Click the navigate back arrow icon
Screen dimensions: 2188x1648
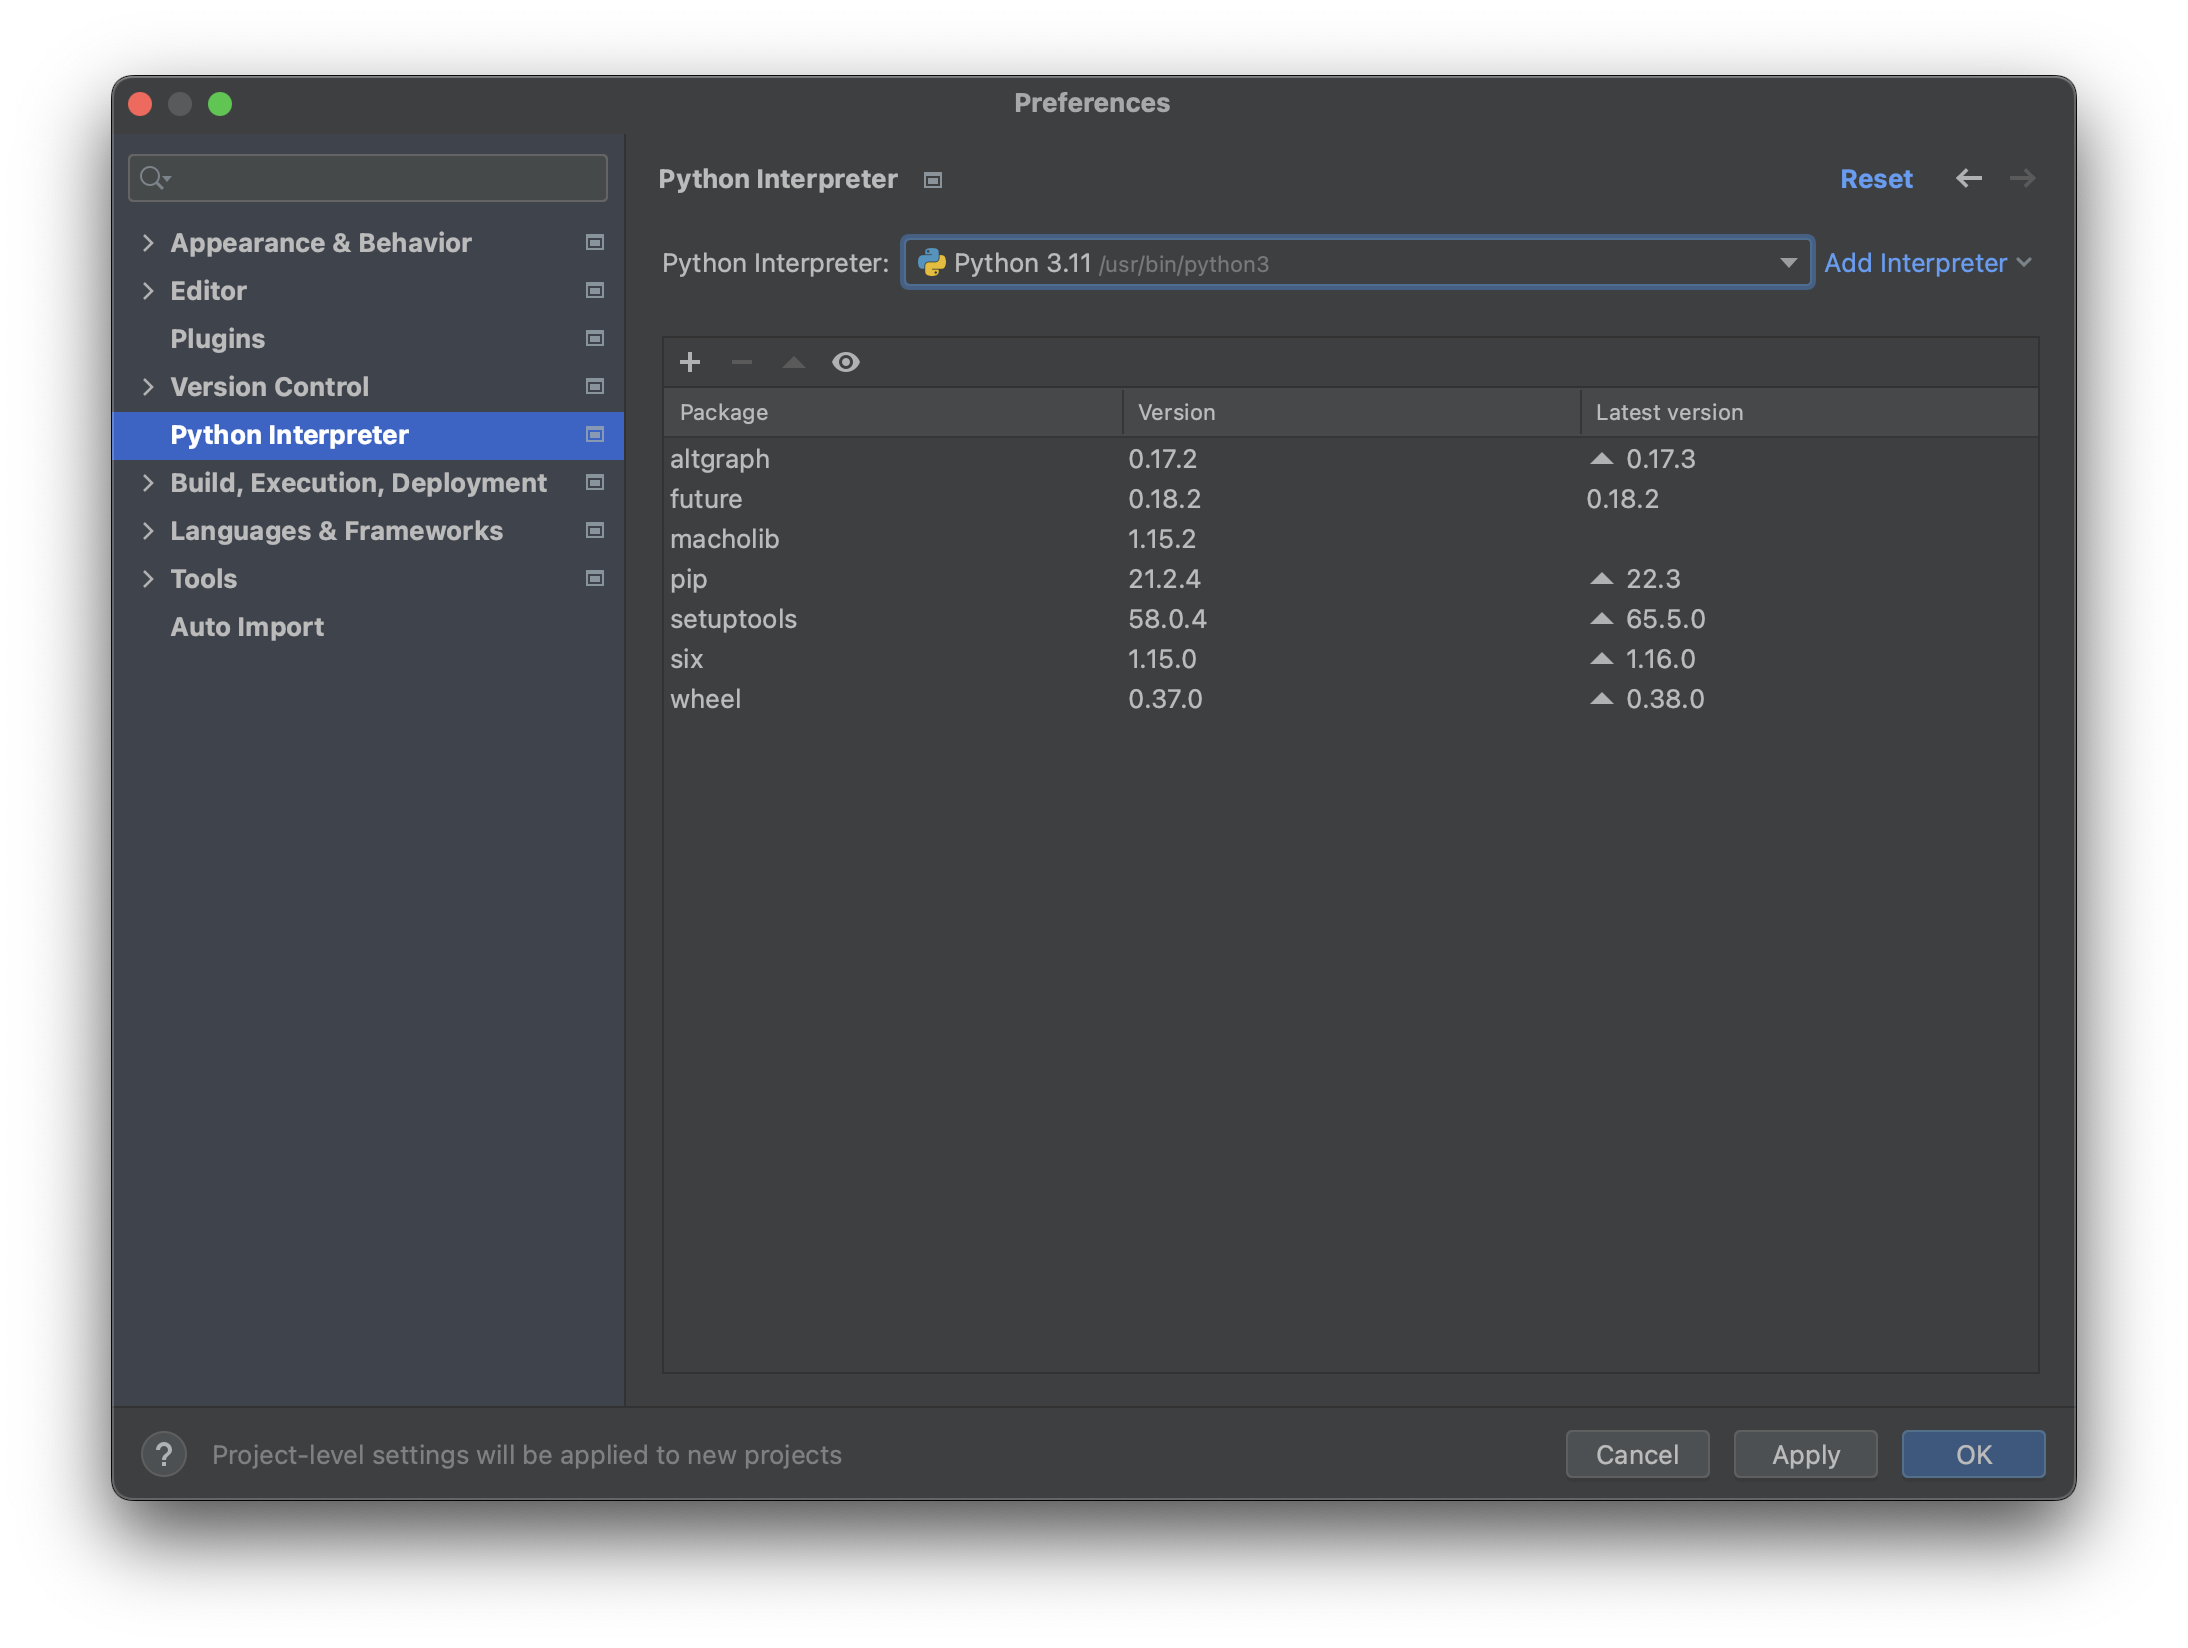pos(1966,177)
